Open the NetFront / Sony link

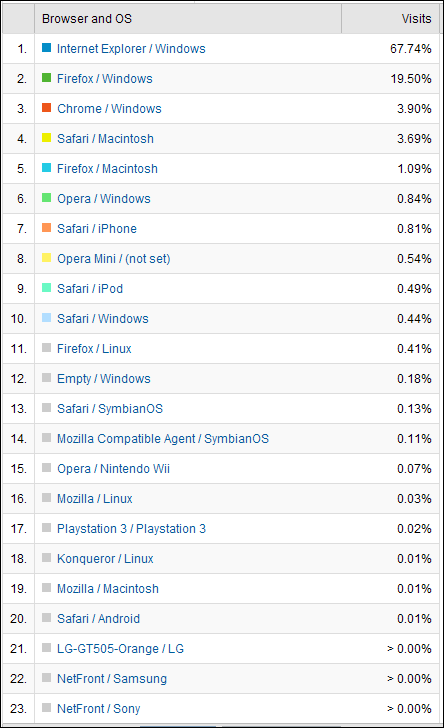click(x=98, y=709)
